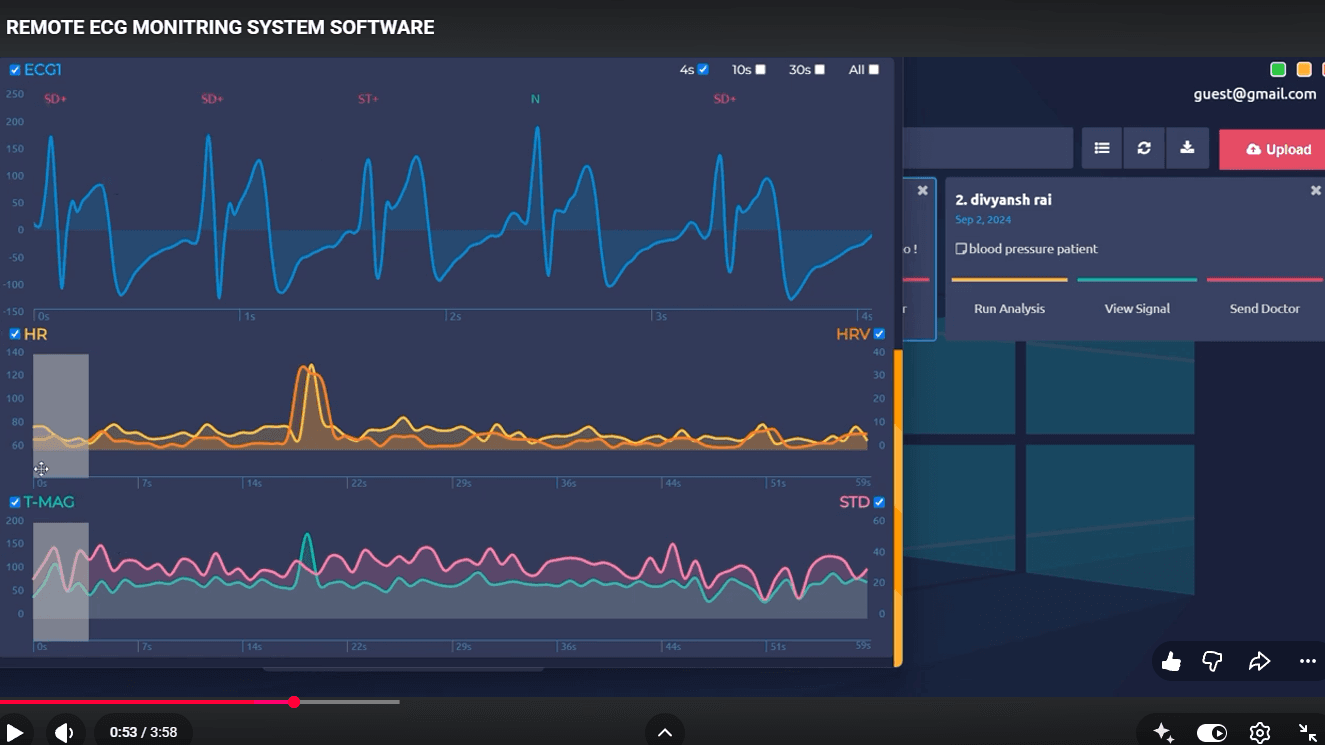Toggle the HRV series checkbox
This screenshot has width=1325, height=745.
coord(879,334)
